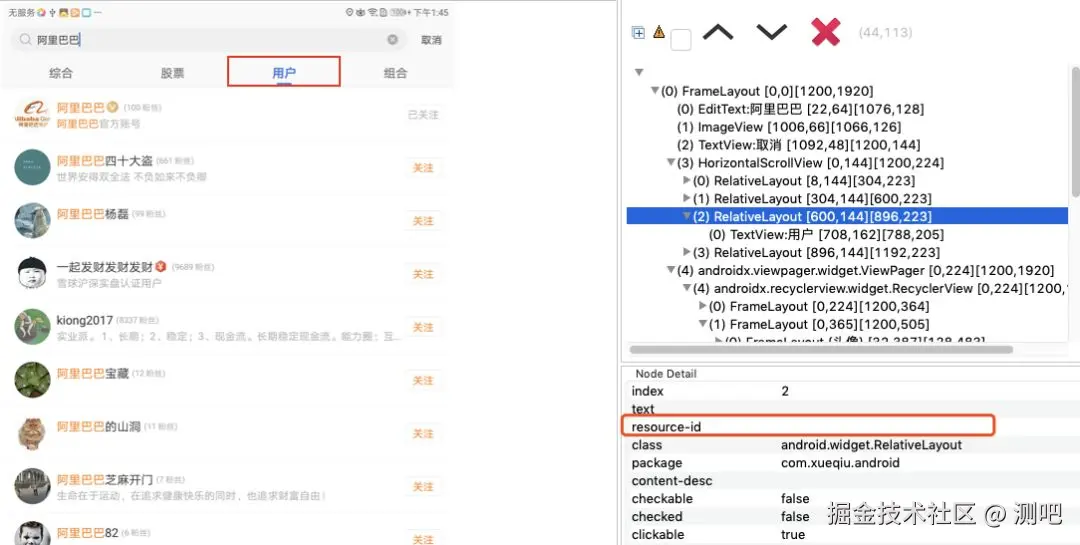
Task: Select EditText:阿里巴巴 tree node
Action: [x=800, y=109]
